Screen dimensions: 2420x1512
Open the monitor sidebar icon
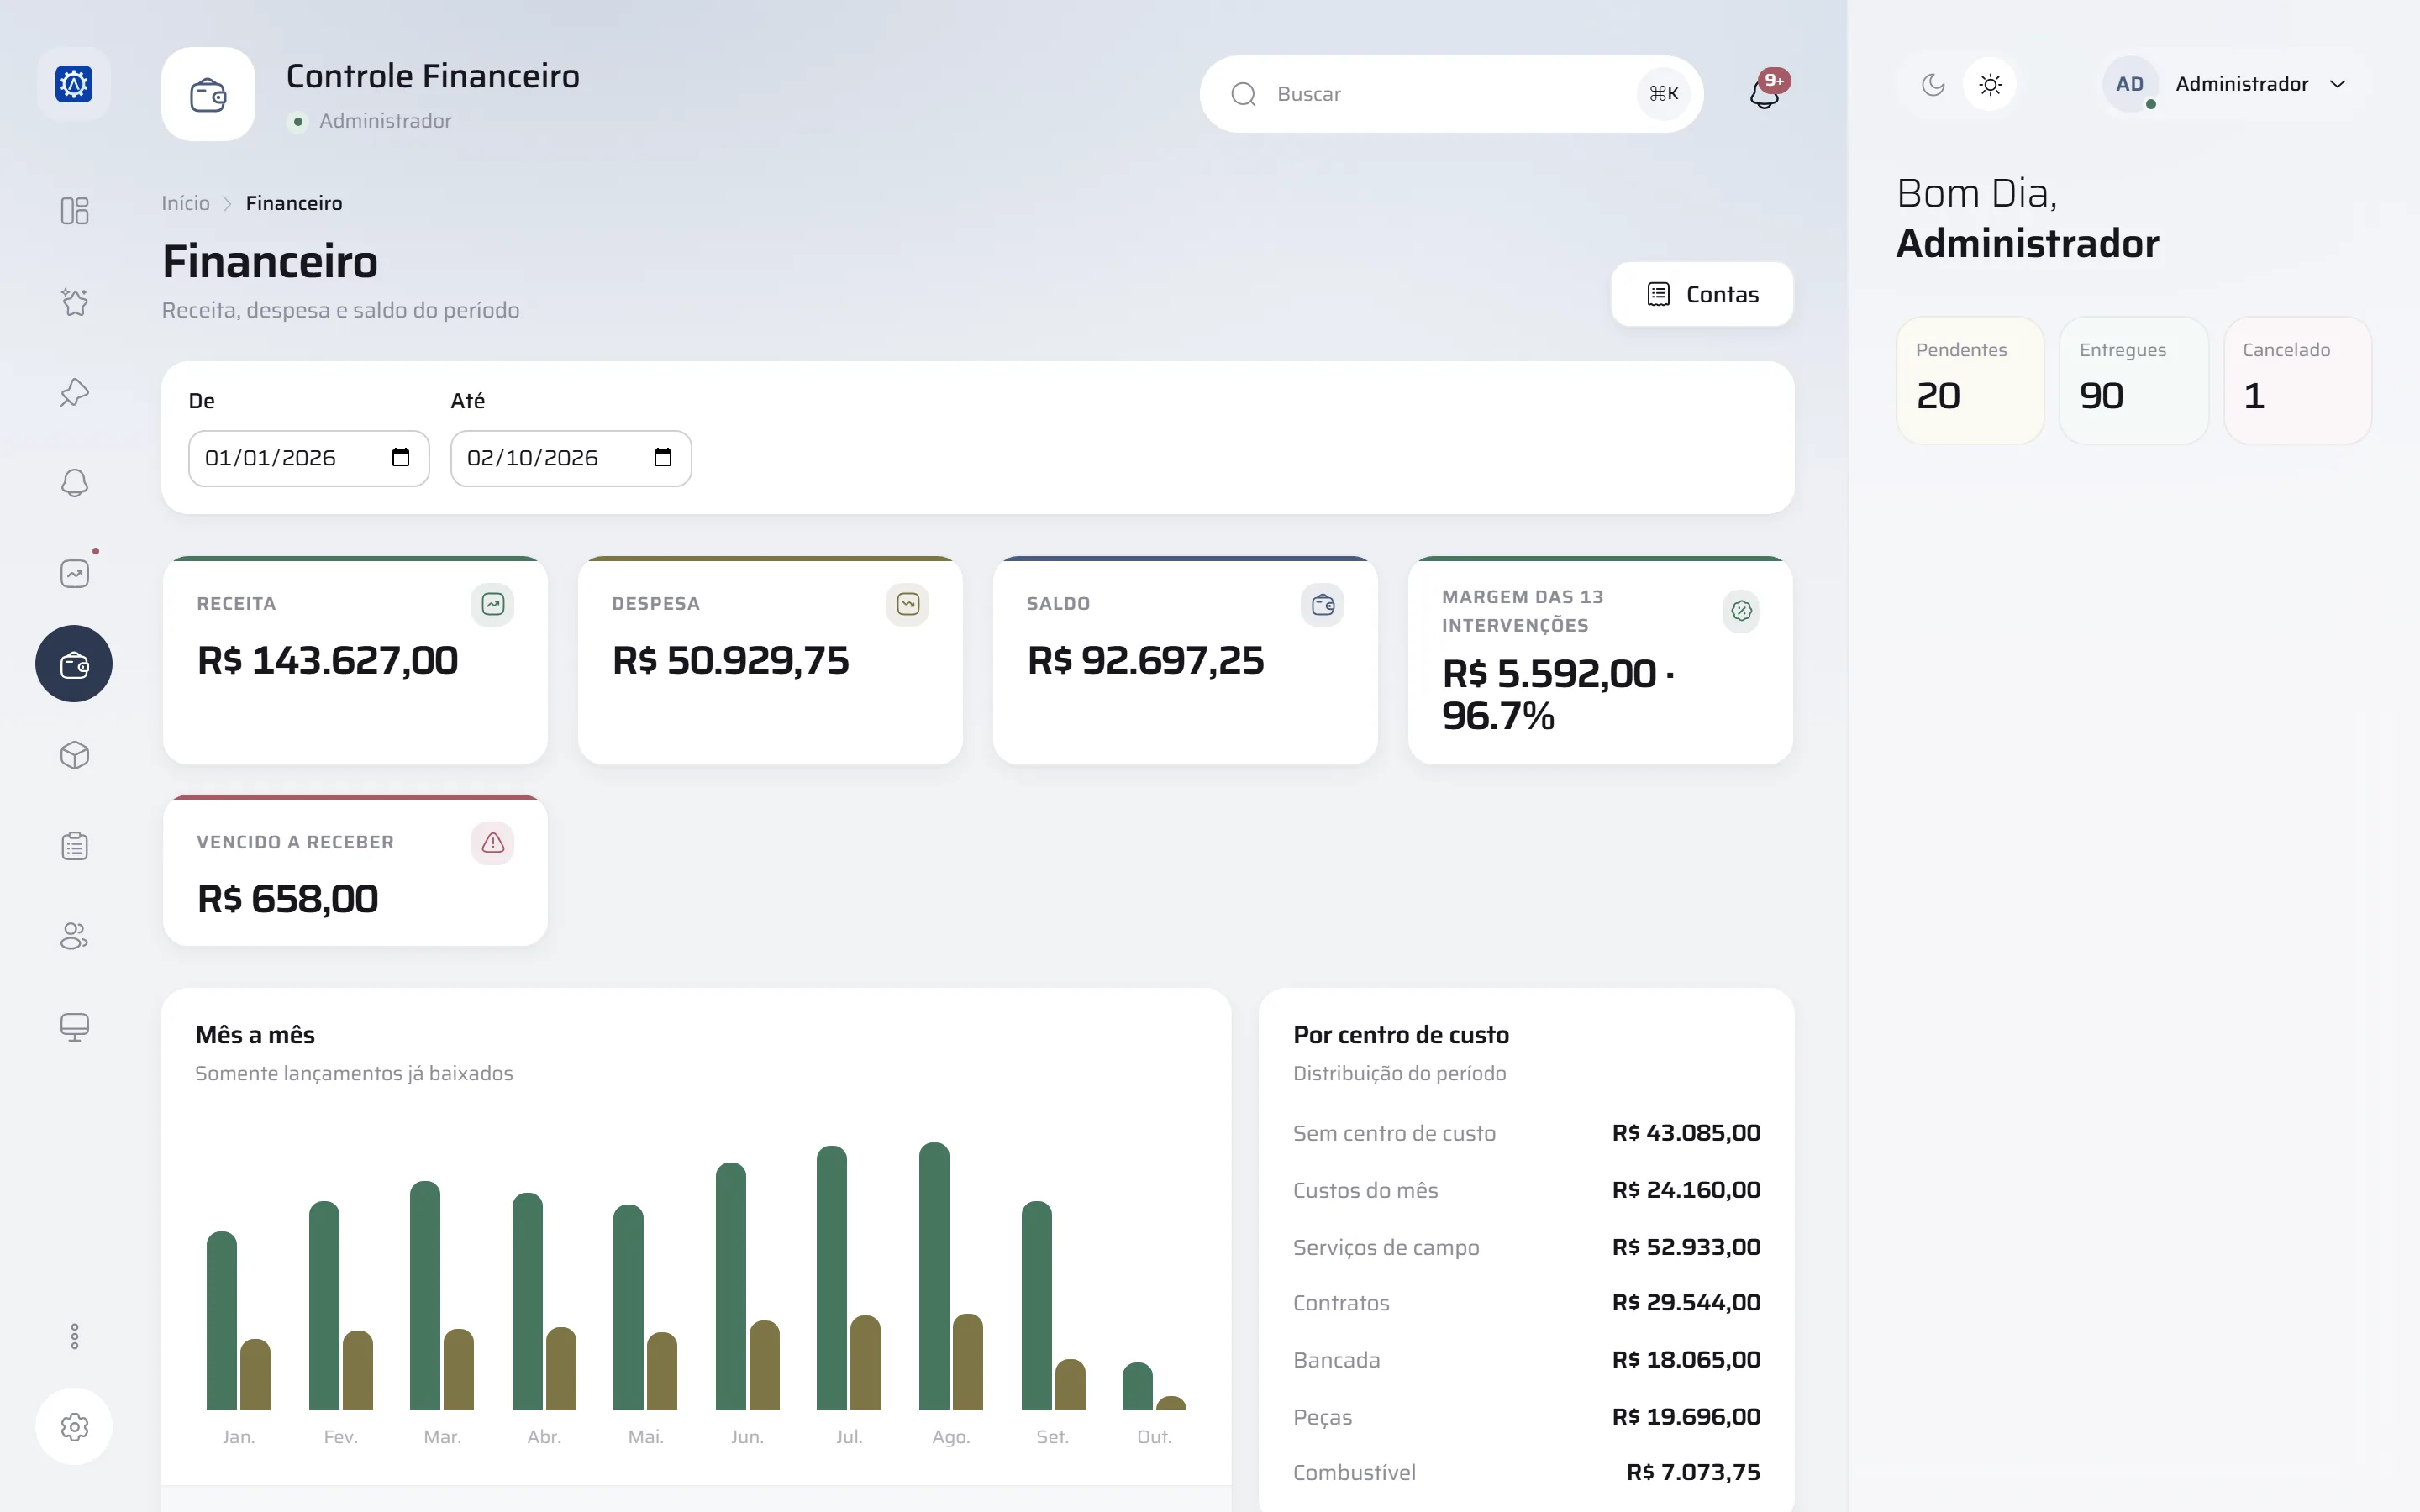point(74,1027)
